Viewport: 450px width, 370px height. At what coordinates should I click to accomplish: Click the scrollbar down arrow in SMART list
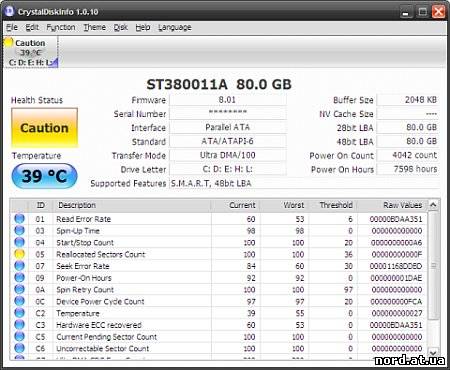pos(433,352)
